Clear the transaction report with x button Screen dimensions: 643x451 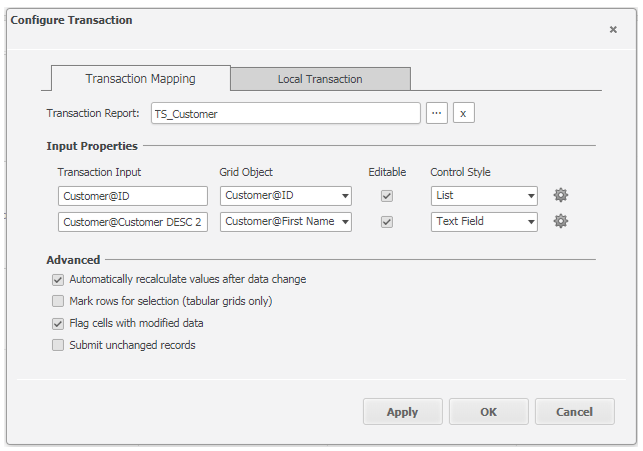463,113
